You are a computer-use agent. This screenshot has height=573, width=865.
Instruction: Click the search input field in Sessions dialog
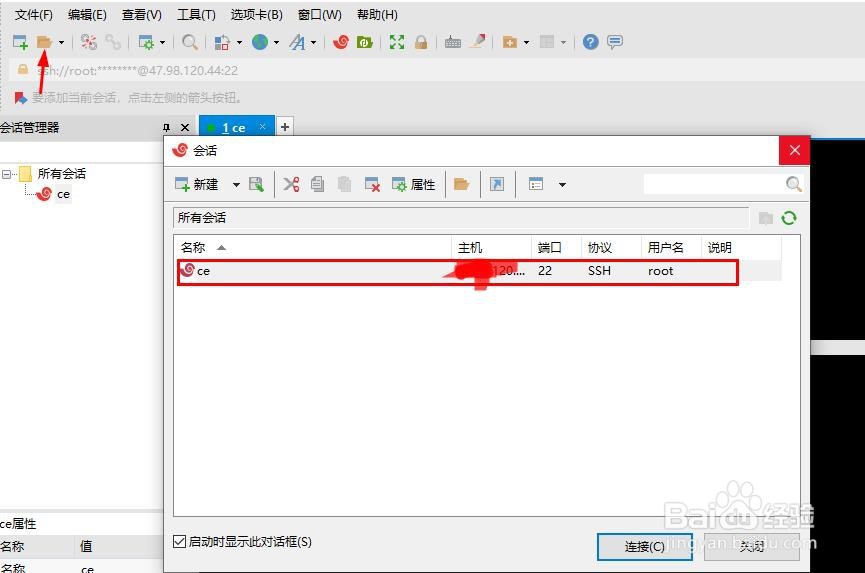pyautogui.click(x=714, y=184)
